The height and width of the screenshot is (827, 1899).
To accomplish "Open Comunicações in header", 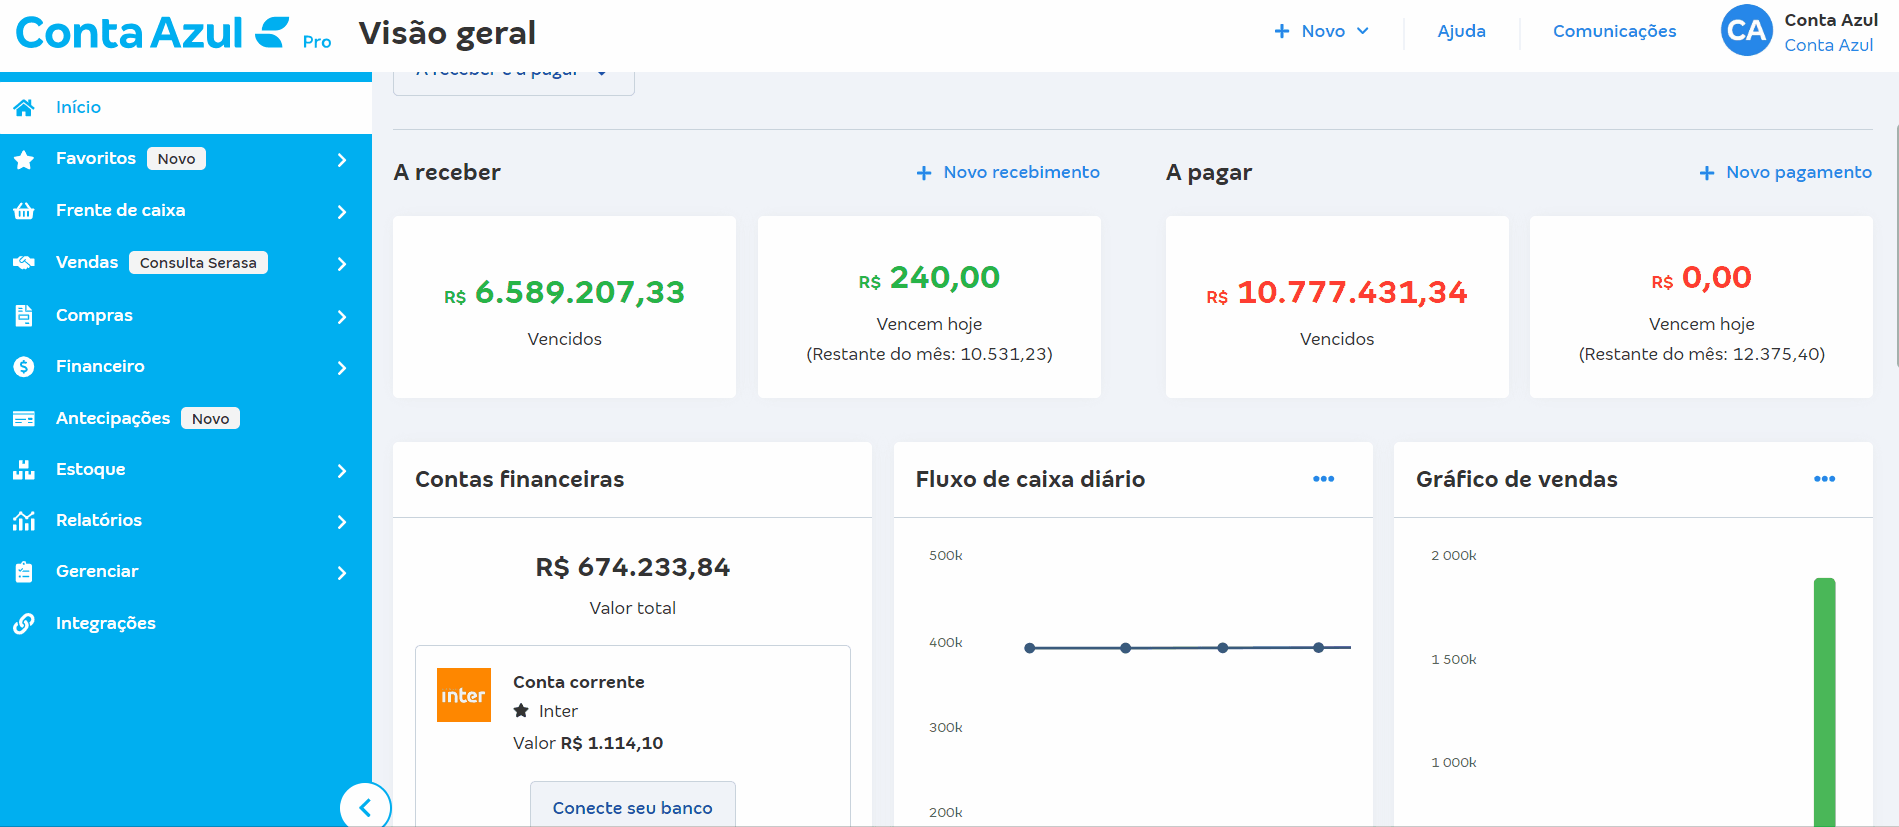I will coord(1614,31).
